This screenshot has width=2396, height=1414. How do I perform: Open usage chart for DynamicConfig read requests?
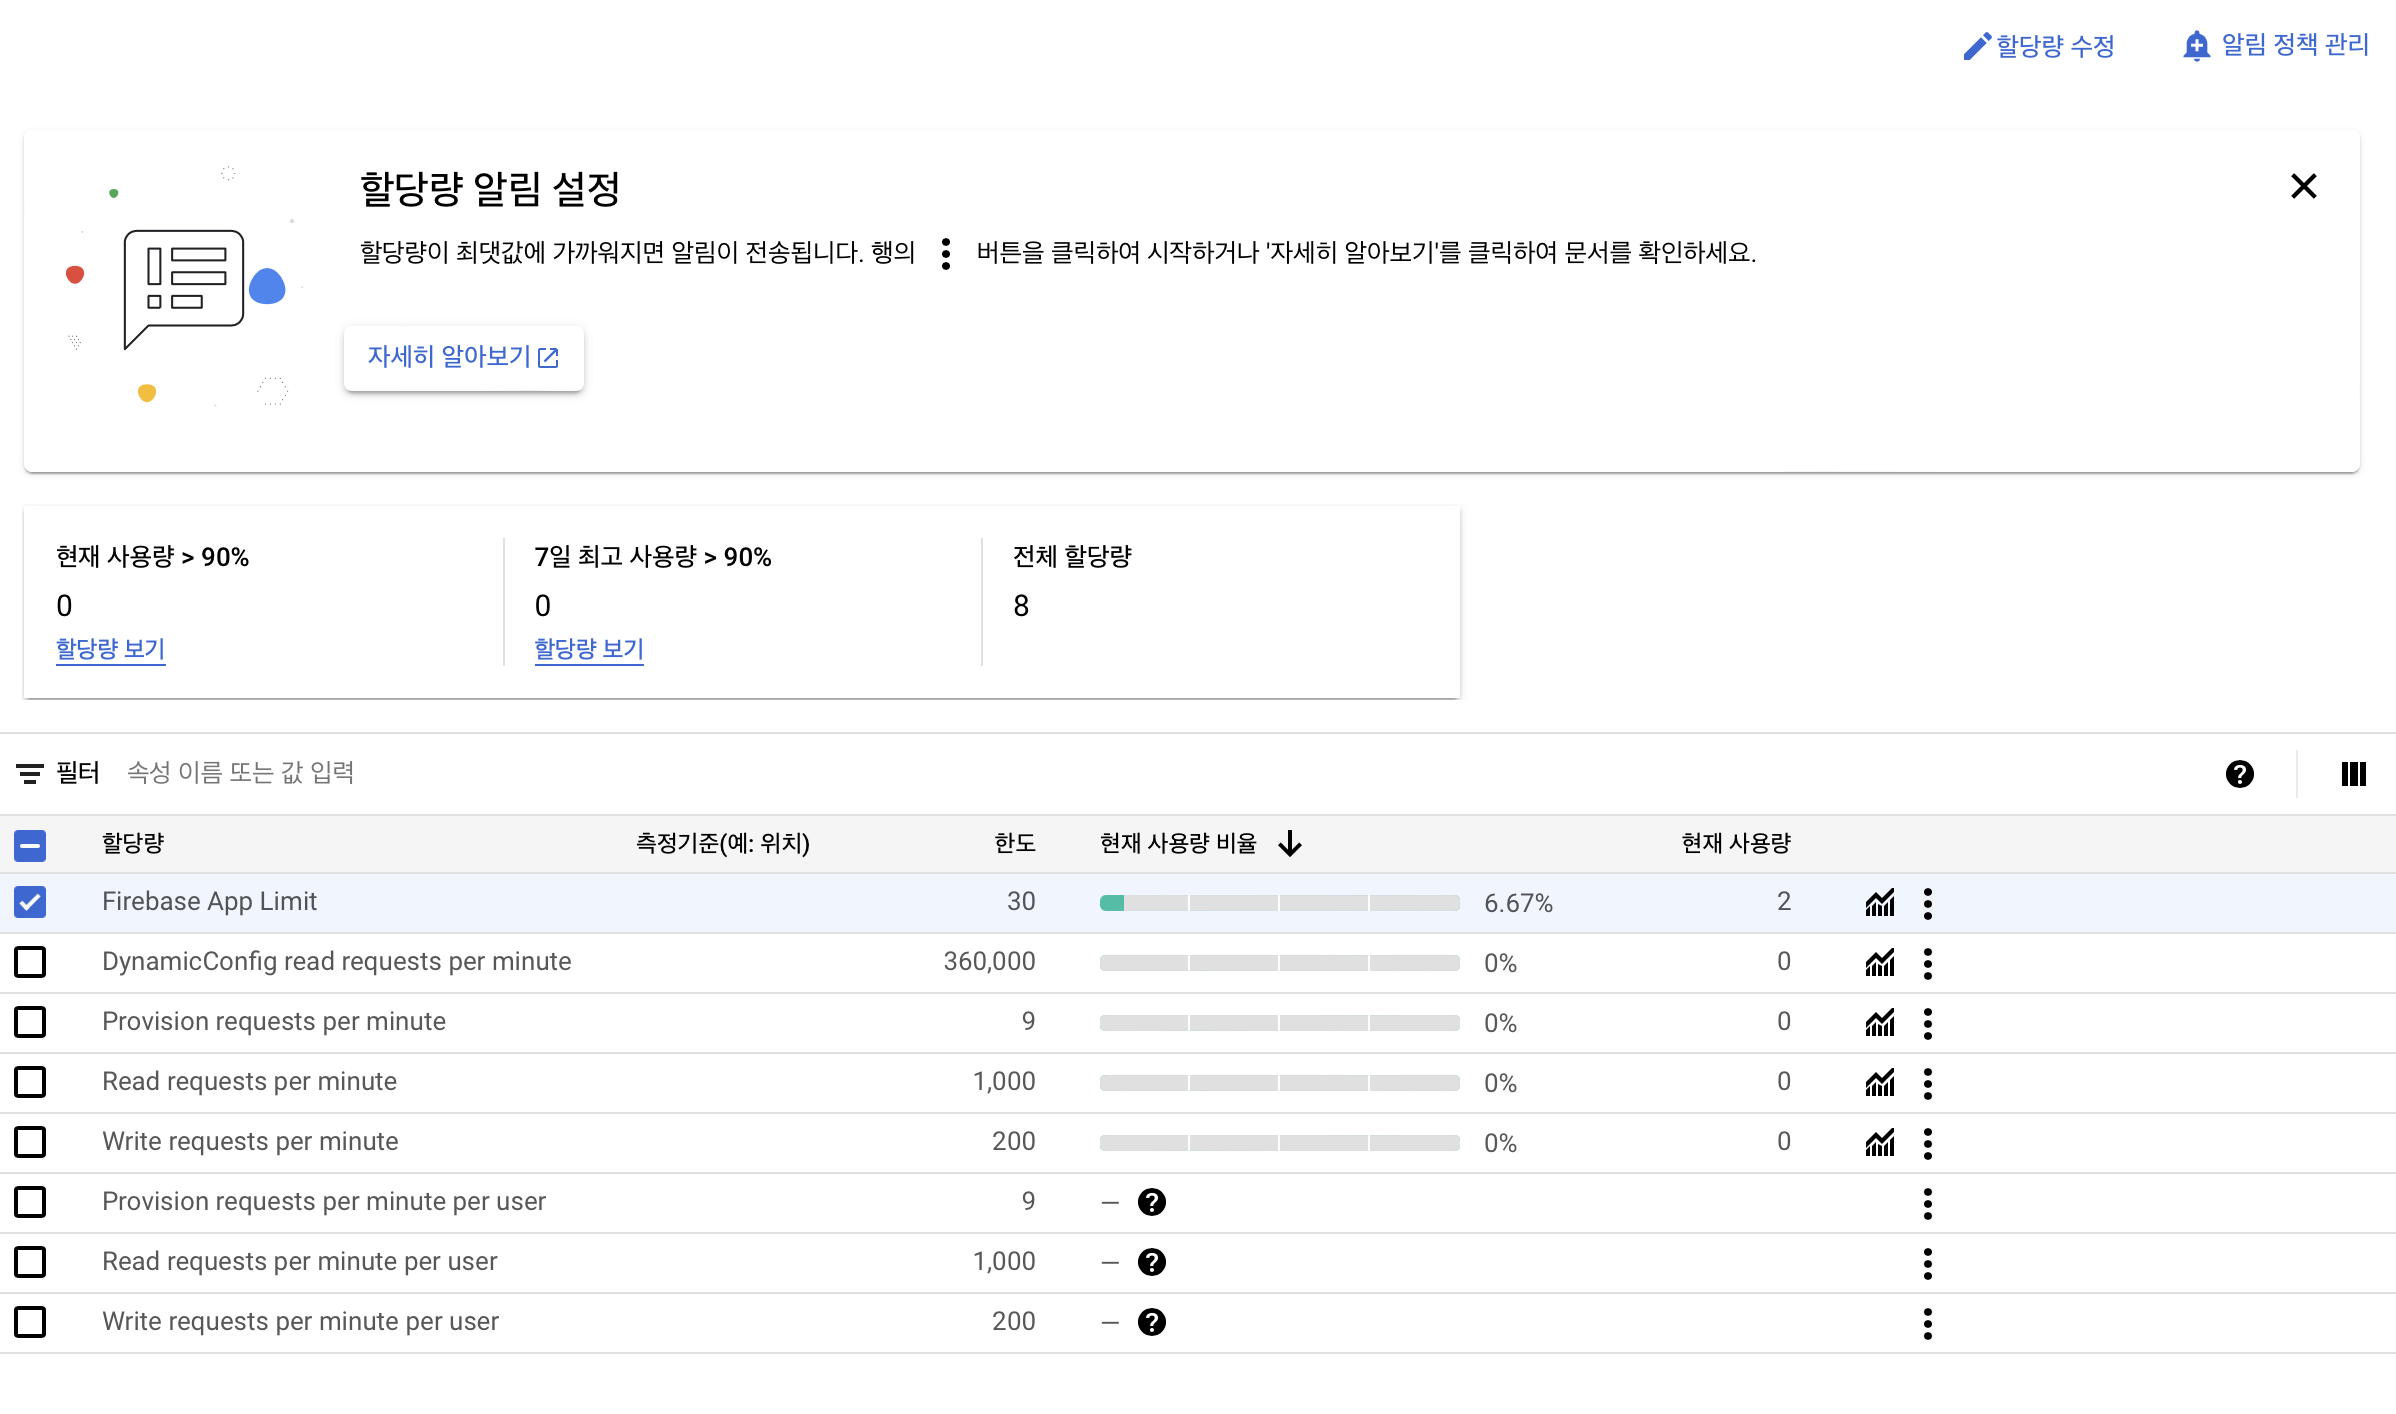coord(1879,963)
